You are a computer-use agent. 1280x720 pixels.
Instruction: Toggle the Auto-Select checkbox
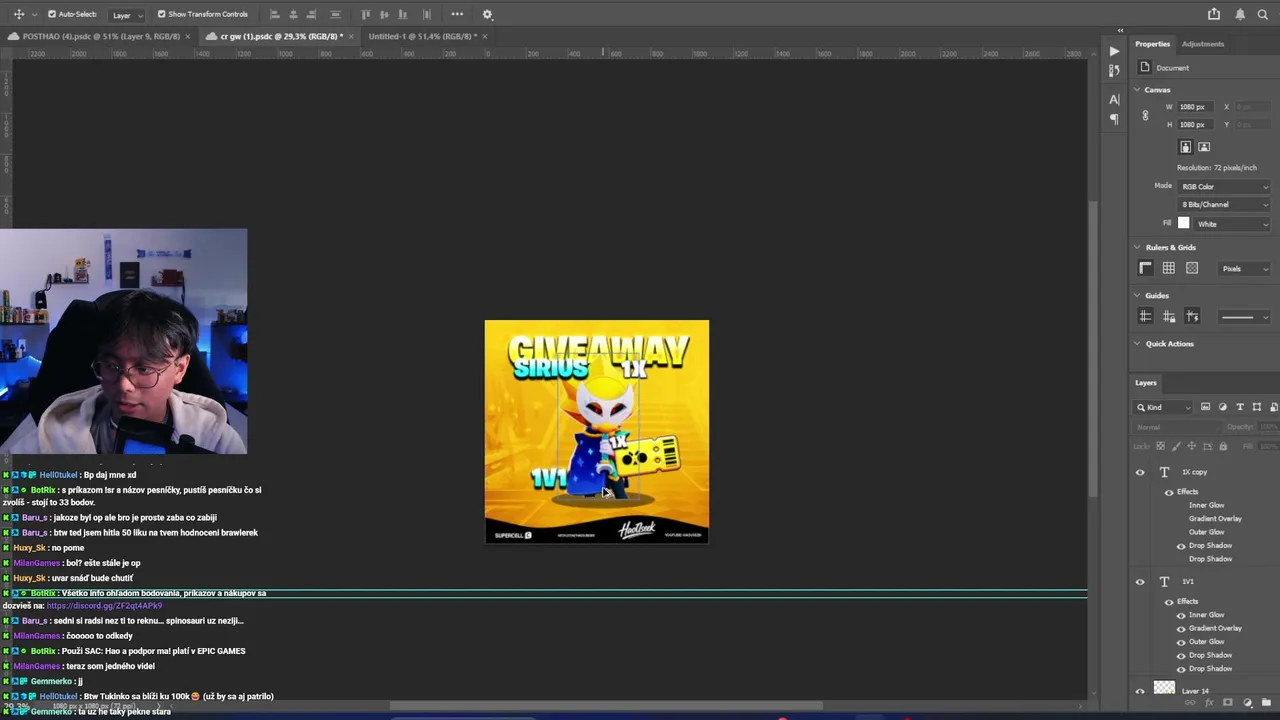(x=52, y=14)
